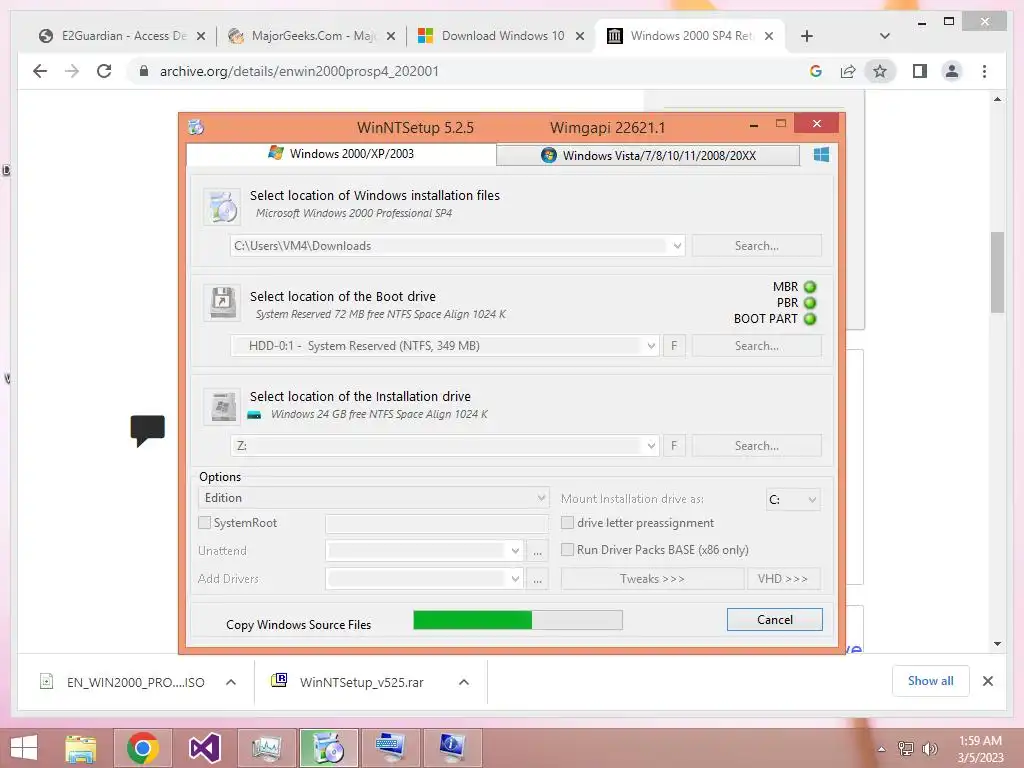Click the Cancel button

tap(775, 619)
